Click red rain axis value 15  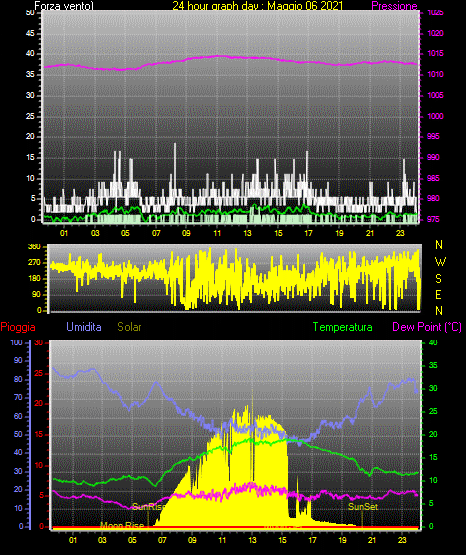click(x=39, y=434)
